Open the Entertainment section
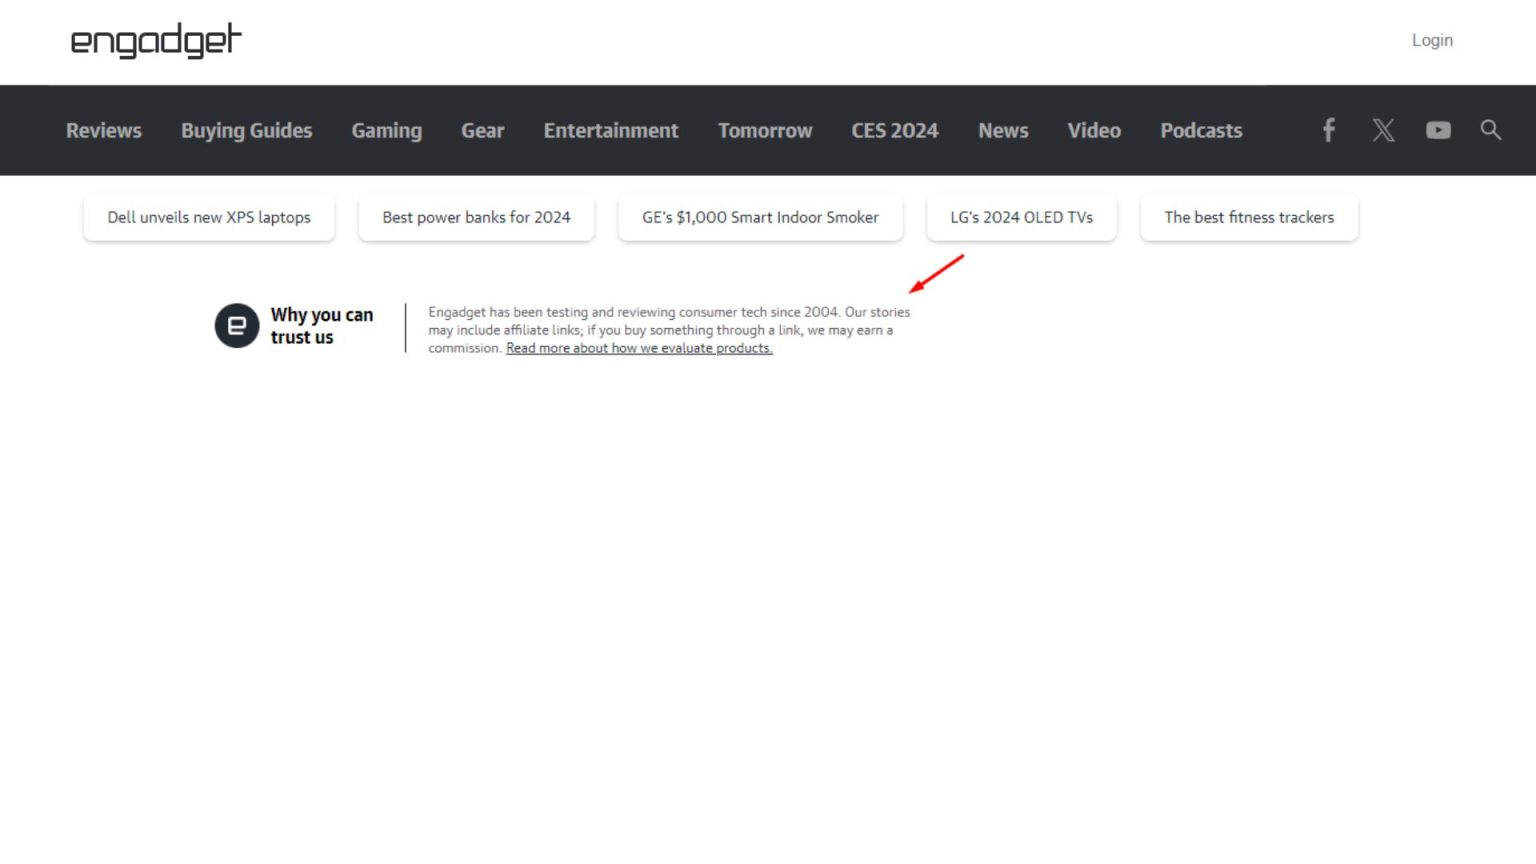1536x864 pixels. [x=610, y=130]
